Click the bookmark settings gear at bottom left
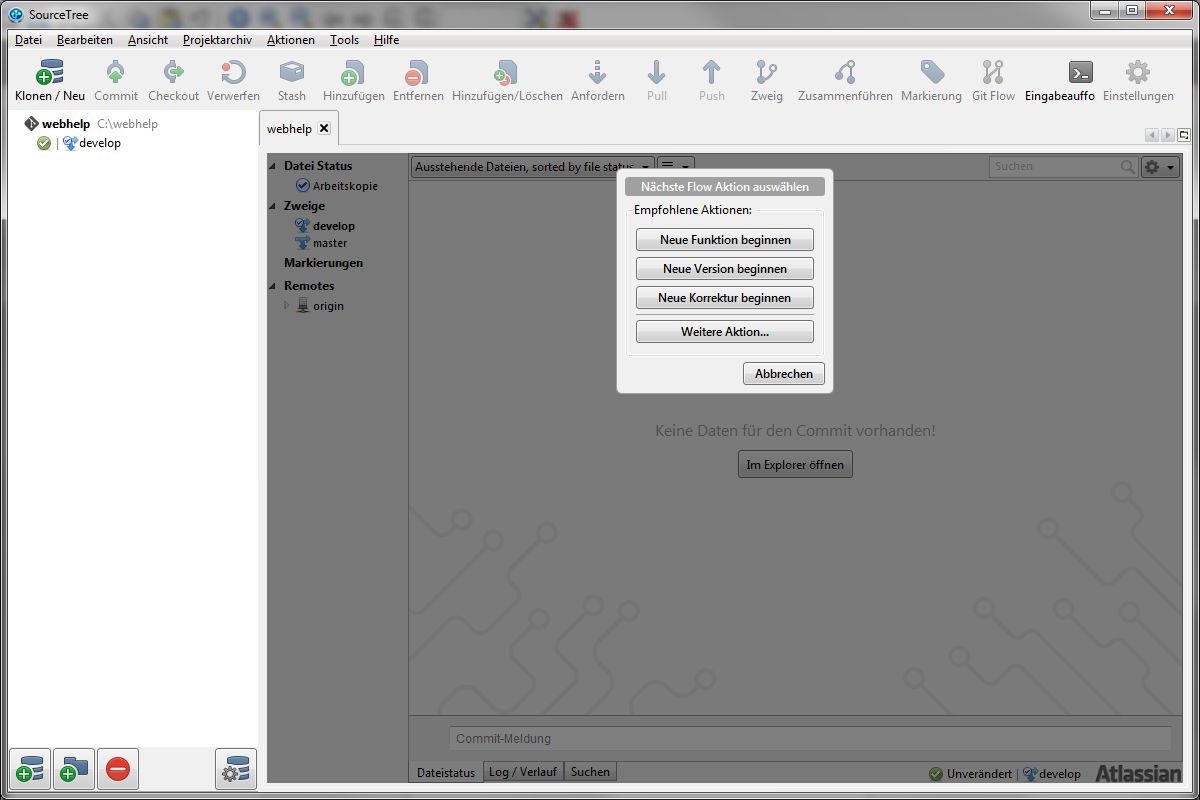Viewport: 1200px width, 800px height. [x=236, y=769]
